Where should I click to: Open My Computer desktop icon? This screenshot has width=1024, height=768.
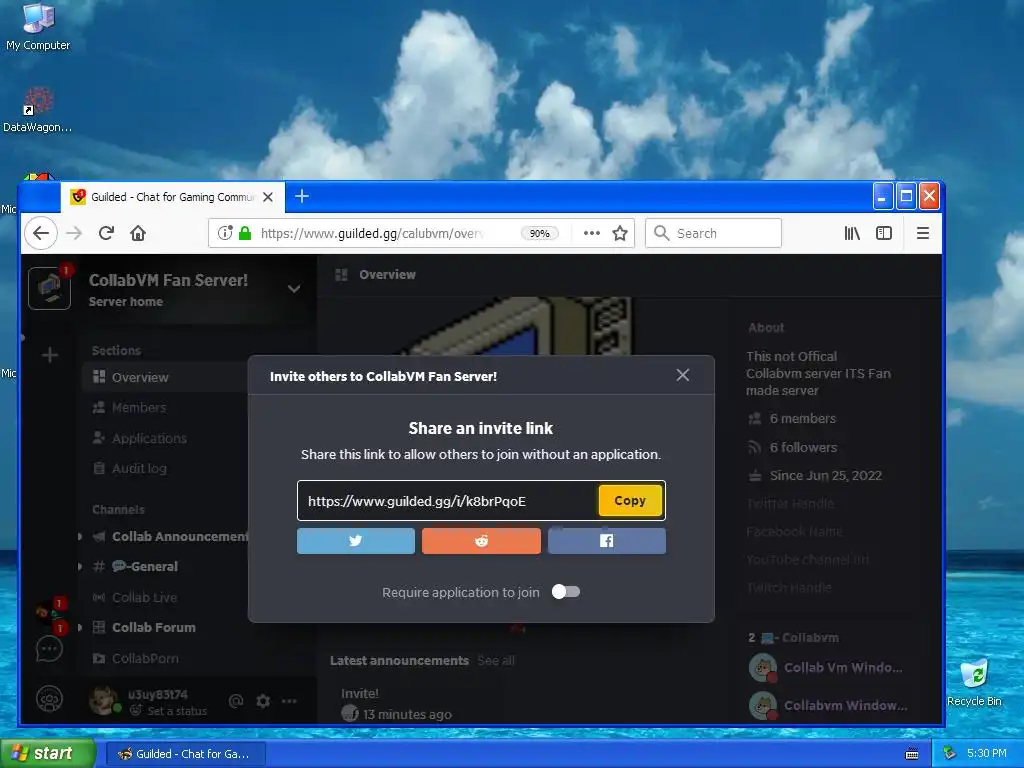pyautogui.click(x=38, y=27)
